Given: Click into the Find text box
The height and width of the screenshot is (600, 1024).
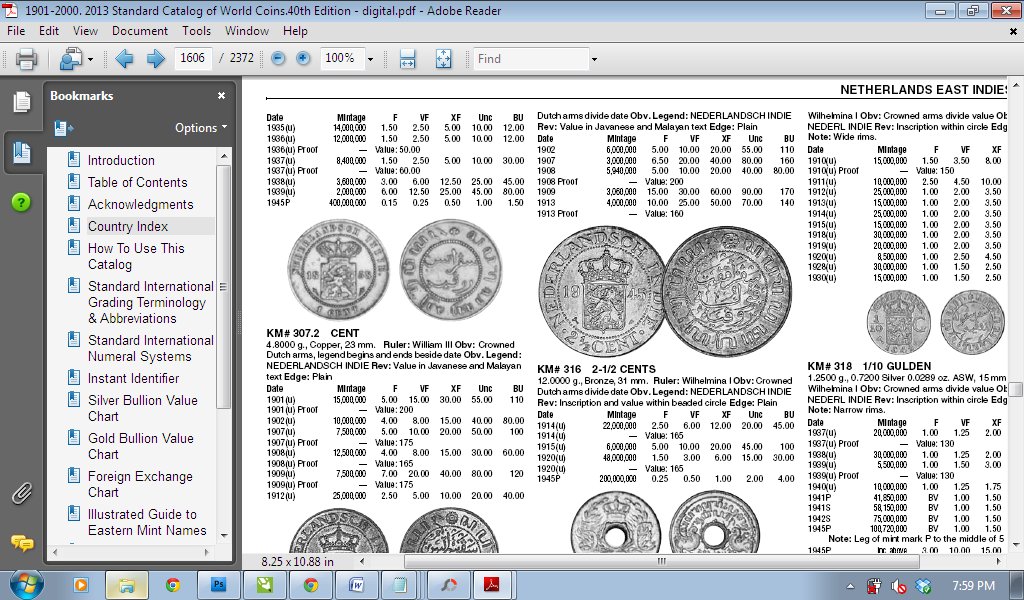Looking at the screenshot, I should point(531,59).
